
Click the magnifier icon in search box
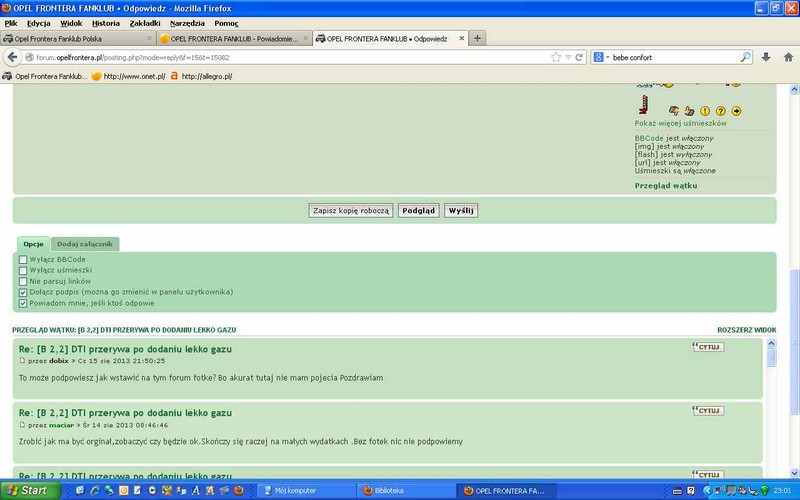(745, 57)
